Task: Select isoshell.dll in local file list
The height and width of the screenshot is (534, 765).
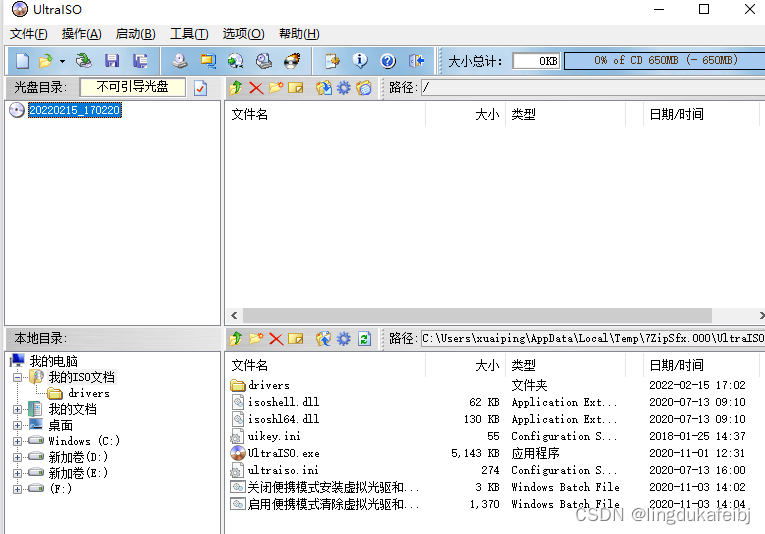Action: (x=283, y=402)
